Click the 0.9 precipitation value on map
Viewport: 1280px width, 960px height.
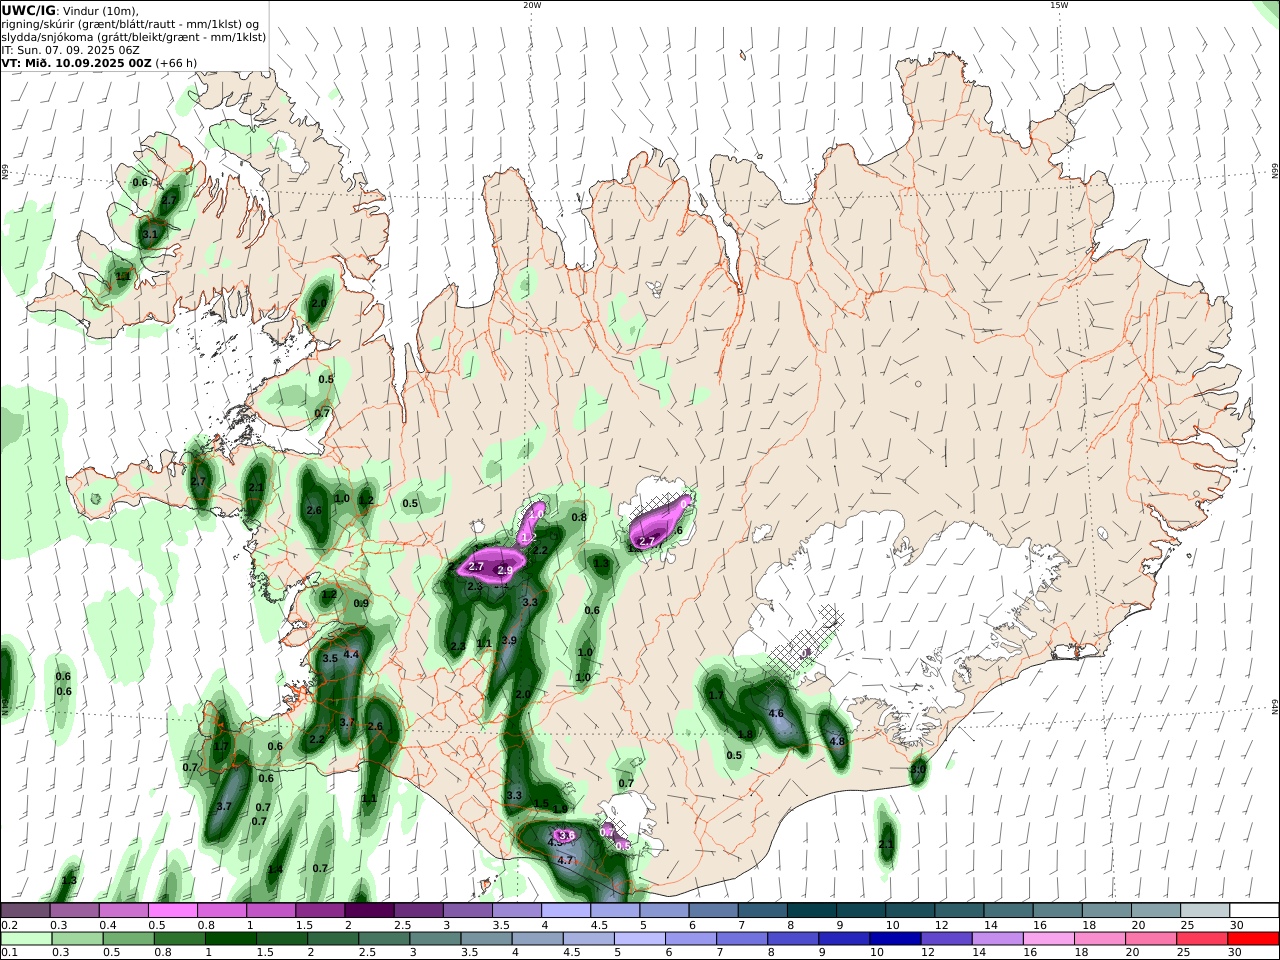coord(362,603)
